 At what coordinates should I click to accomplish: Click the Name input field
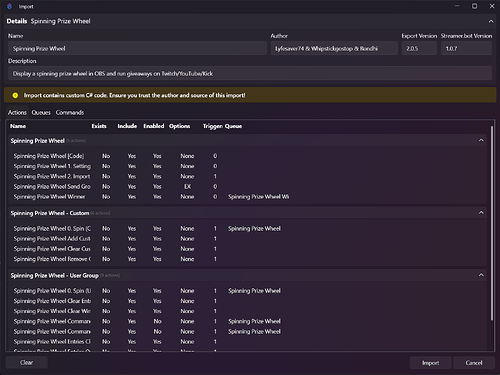(x=137, y=48)
